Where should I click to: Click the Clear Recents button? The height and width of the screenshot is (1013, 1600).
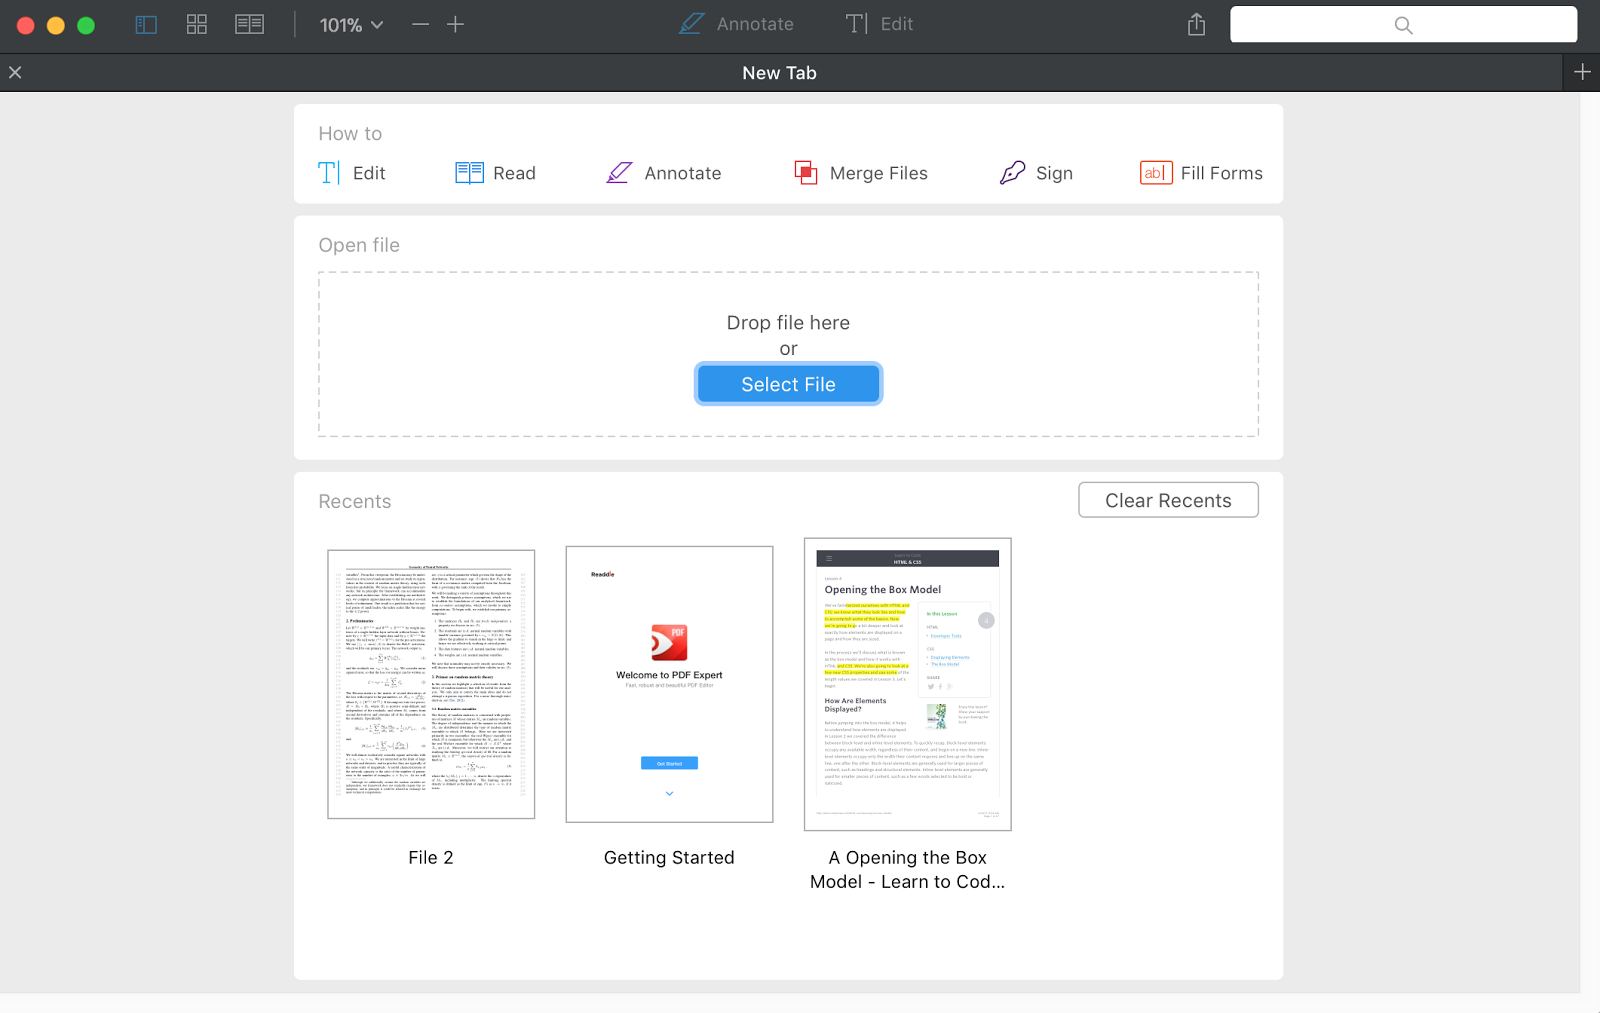click(x=1168, y=500)
